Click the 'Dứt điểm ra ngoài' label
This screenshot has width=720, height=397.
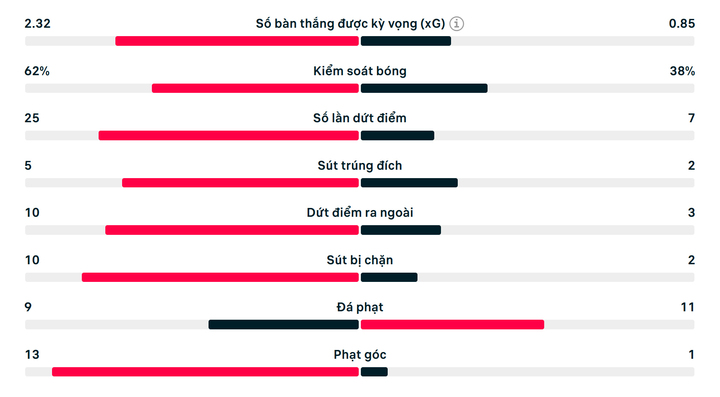[x=360, y=213]
